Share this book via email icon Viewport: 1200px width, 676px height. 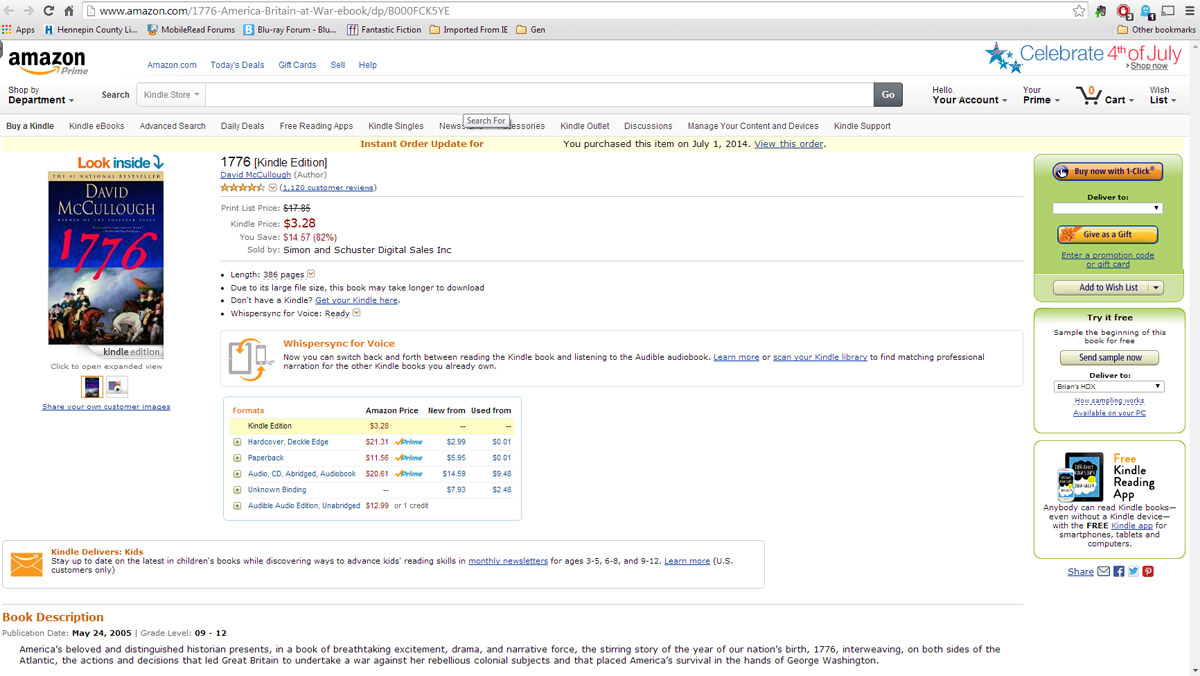tap(1104, 571)
